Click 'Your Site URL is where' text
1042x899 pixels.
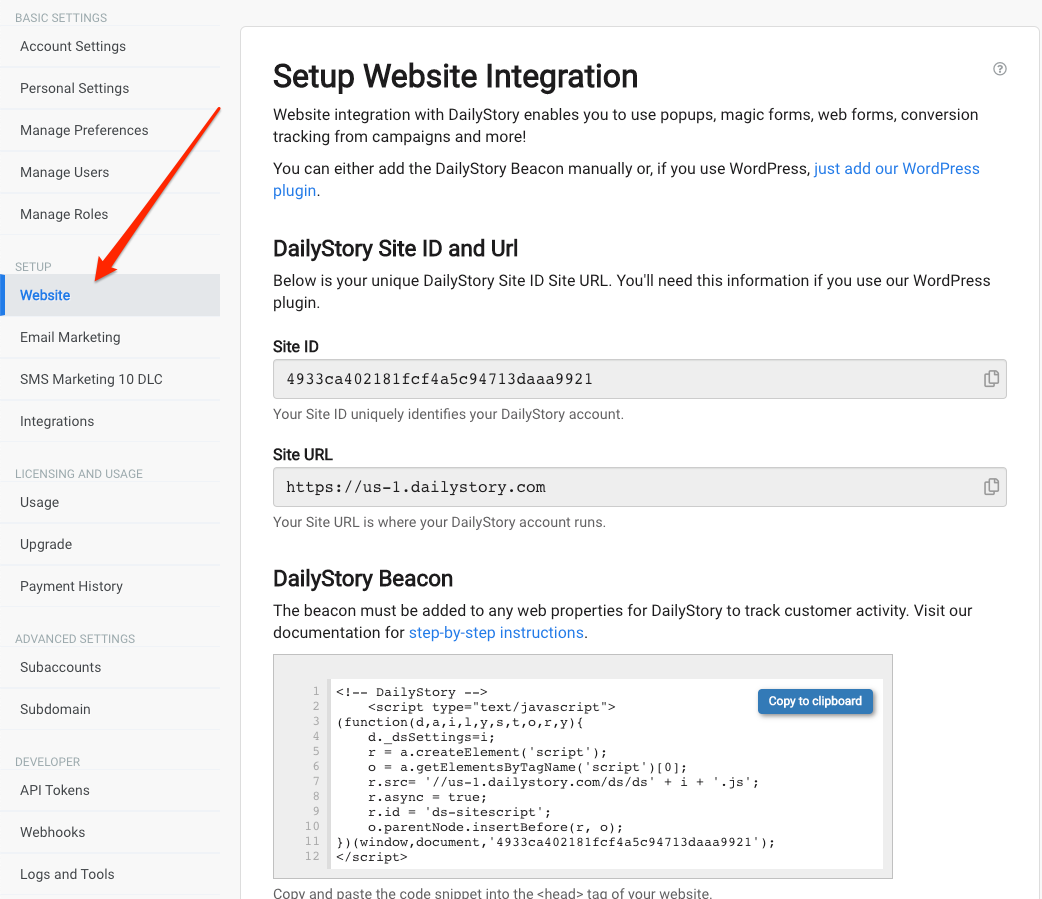[x=439, y=522]
